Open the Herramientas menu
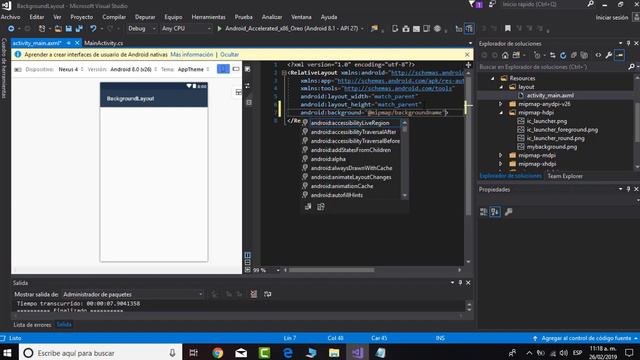 click(x=208, y=17)
